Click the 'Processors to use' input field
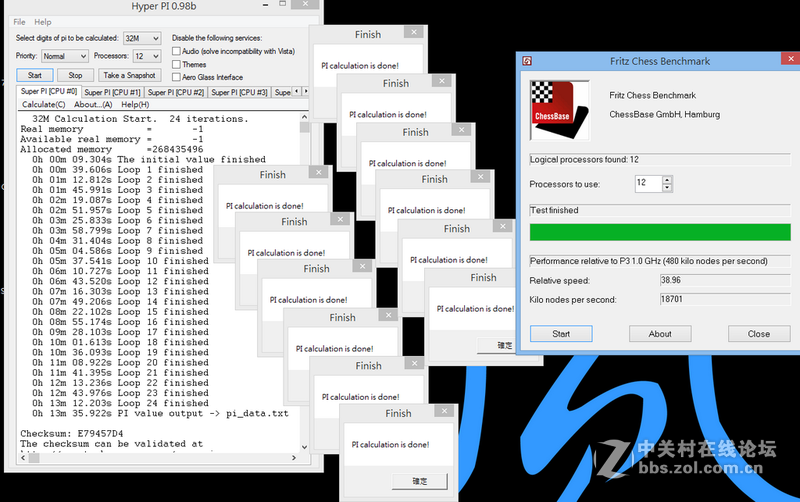This screenshot has height=502, width=800. click(648, 183)
